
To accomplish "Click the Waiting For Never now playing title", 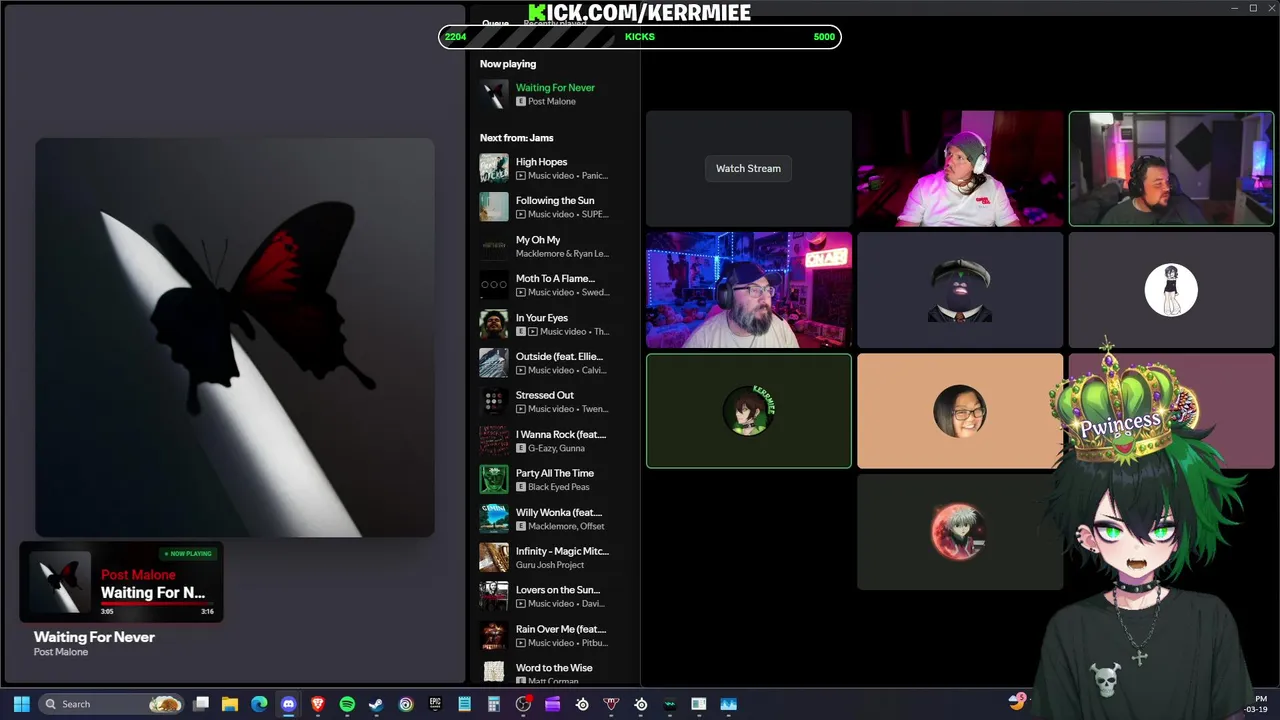I will click(555, 88).
